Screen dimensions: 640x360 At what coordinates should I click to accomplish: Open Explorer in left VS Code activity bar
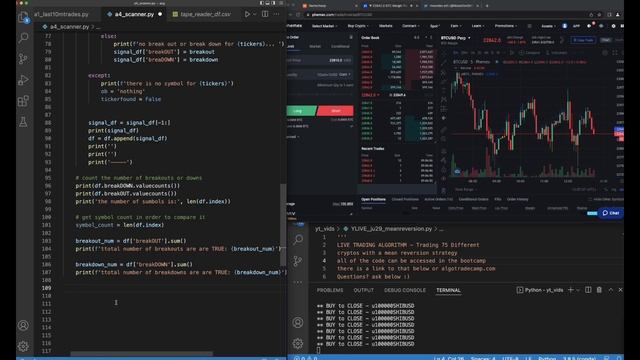click(23, 17)
